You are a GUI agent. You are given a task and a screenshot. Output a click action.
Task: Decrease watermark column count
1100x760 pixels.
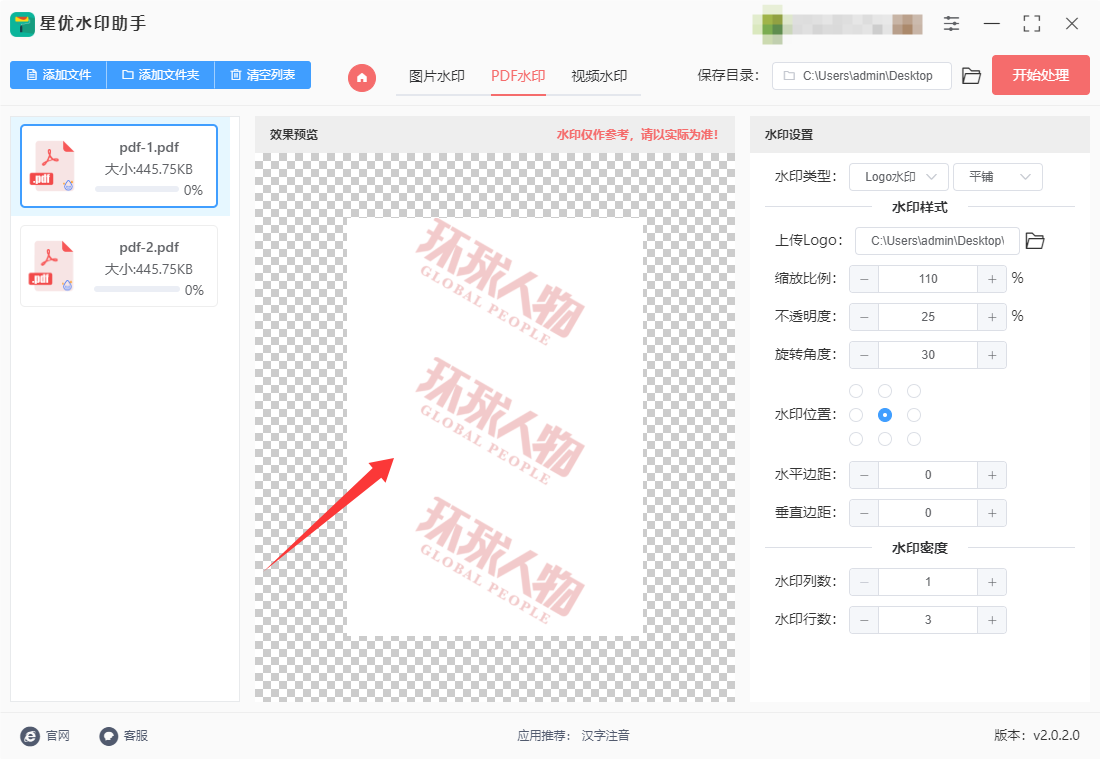[864, 582]
